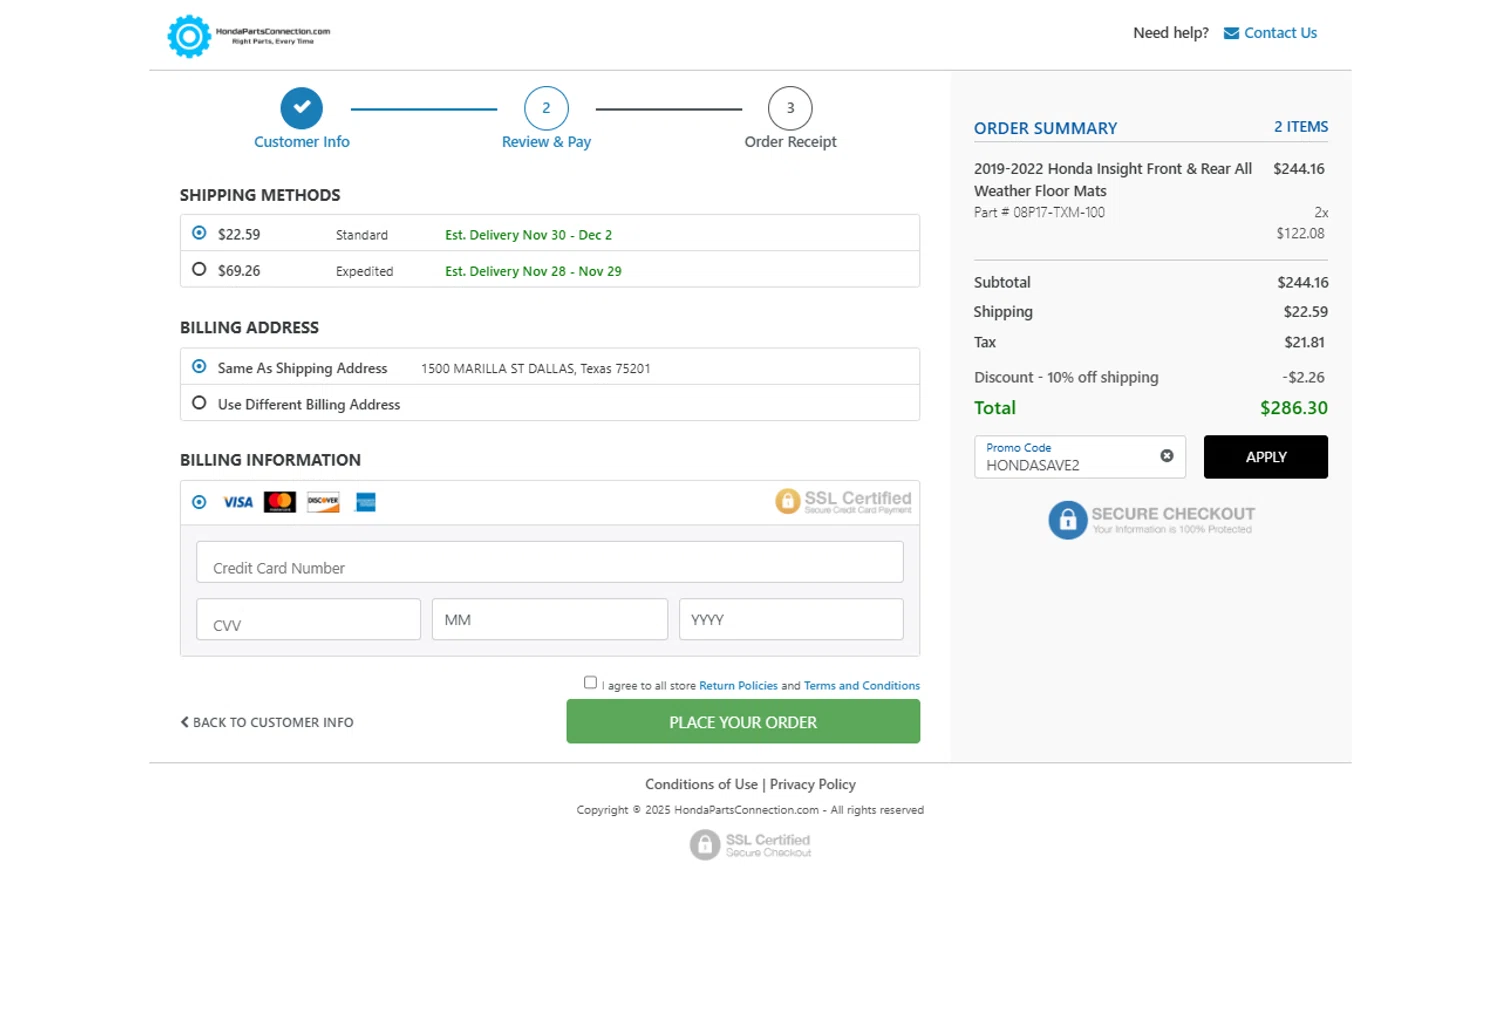Clear the promo code with X icon

[1166, 456]
